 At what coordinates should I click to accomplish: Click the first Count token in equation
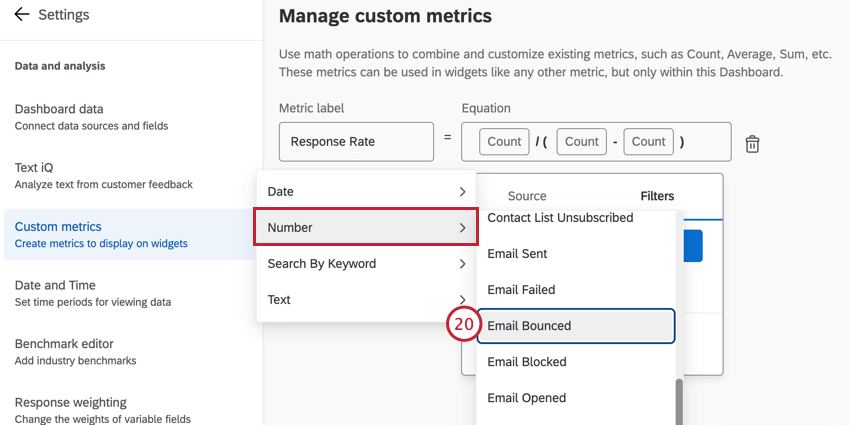click(504, 142)
